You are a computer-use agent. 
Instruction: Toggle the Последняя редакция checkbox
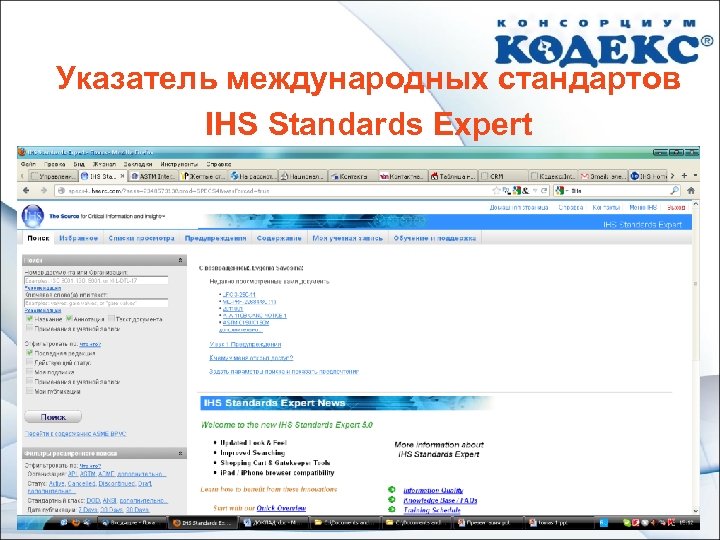pyautogui.click(x=29, y=353)
